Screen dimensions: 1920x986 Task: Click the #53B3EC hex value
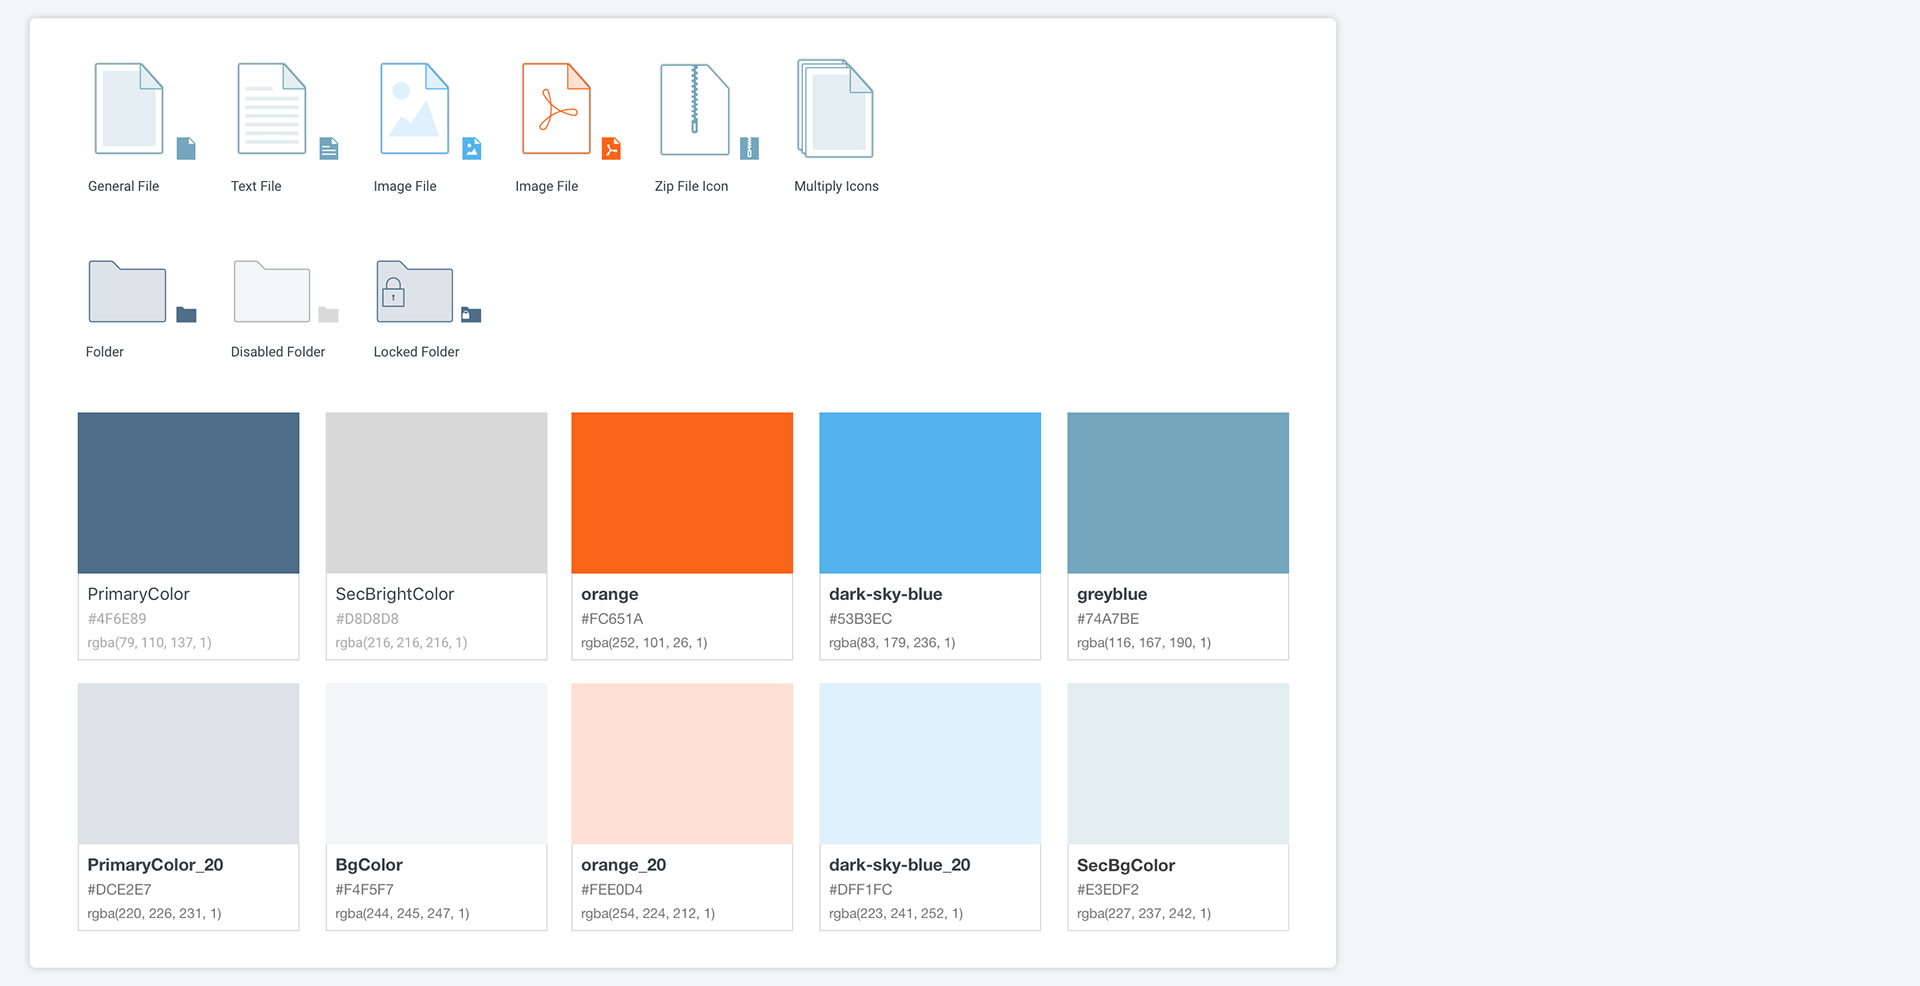861,619
